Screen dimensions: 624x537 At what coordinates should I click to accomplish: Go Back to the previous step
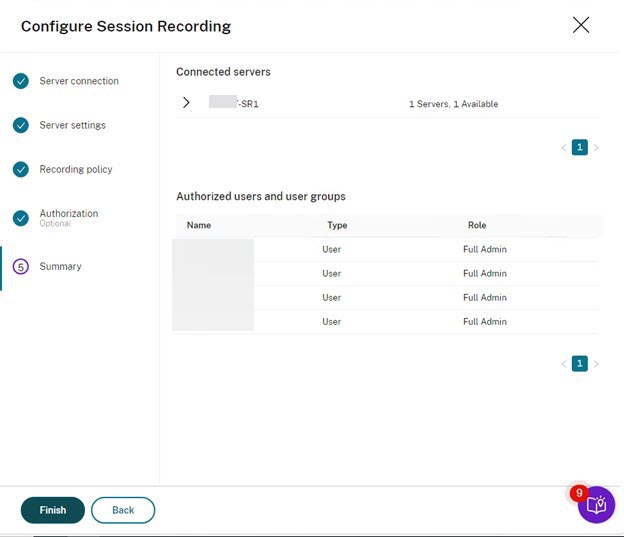pos(123,510)
